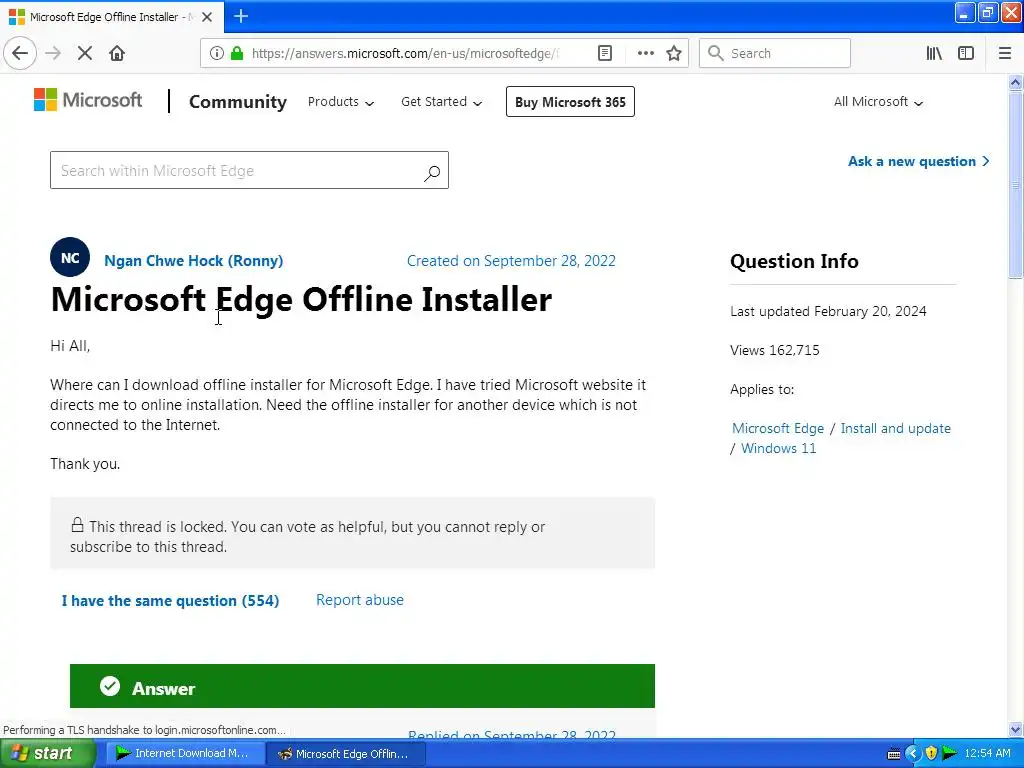Click the Report abuse link
Screen dimensions: 1024x768
[x=360, y=600]
